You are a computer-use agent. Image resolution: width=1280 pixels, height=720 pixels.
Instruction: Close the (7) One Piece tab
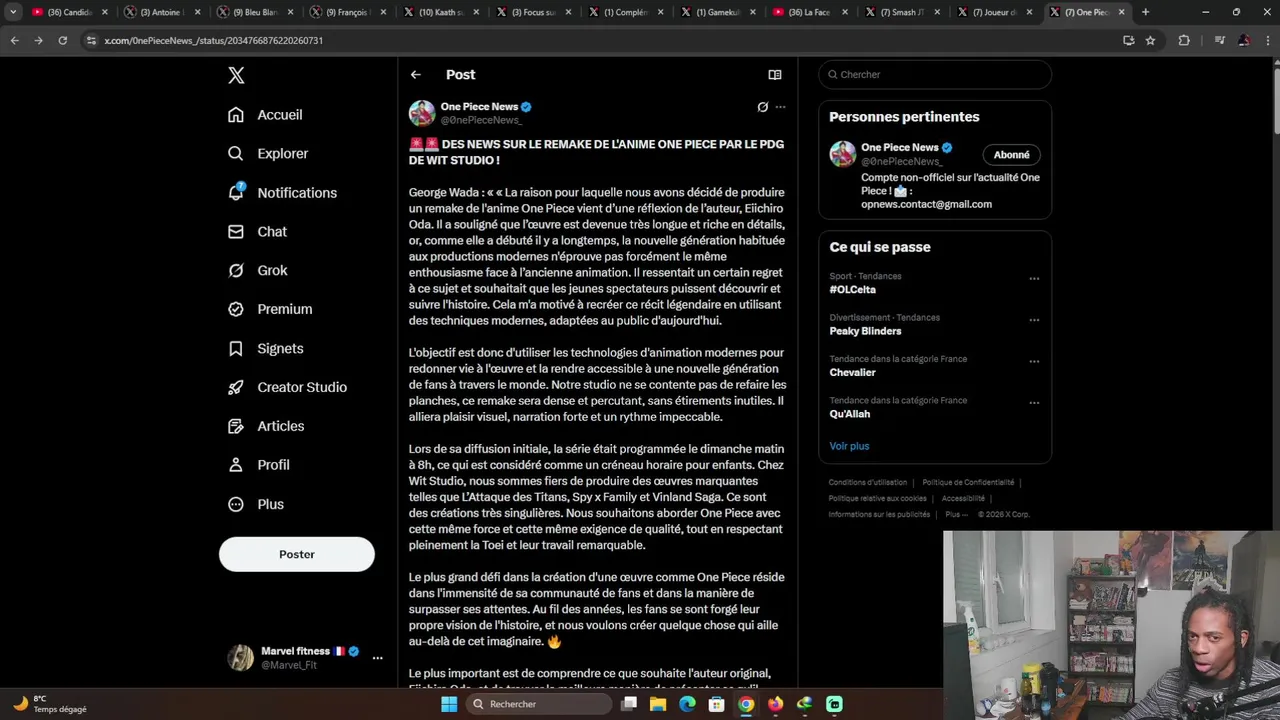[x=1121, y=12]
